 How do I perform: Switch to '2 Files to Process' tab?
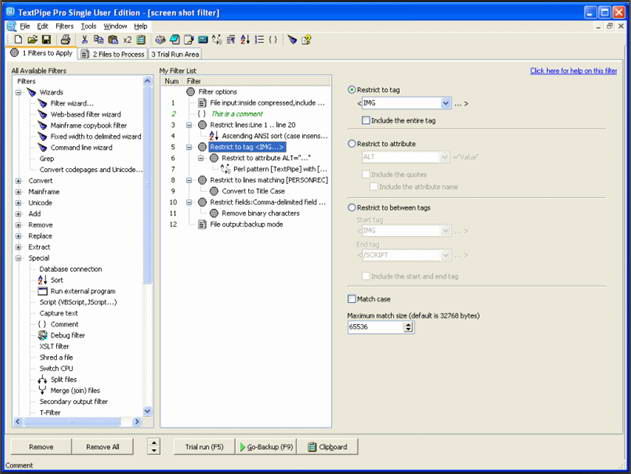(112, 54)
